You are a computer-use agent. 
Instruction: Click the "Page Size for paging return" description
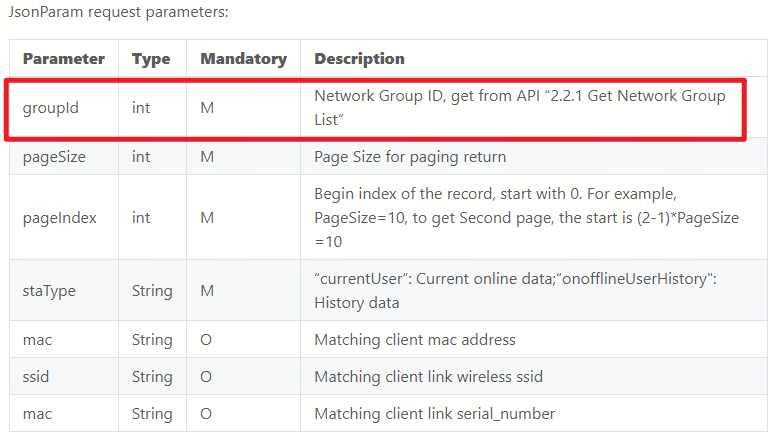(410, 157)
